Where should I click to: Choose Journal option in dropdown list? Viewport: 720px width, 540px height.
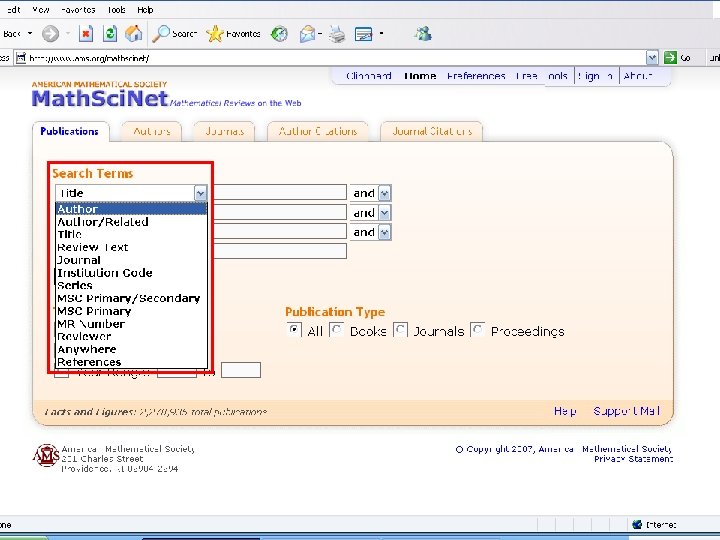click(x=131, y=260)
